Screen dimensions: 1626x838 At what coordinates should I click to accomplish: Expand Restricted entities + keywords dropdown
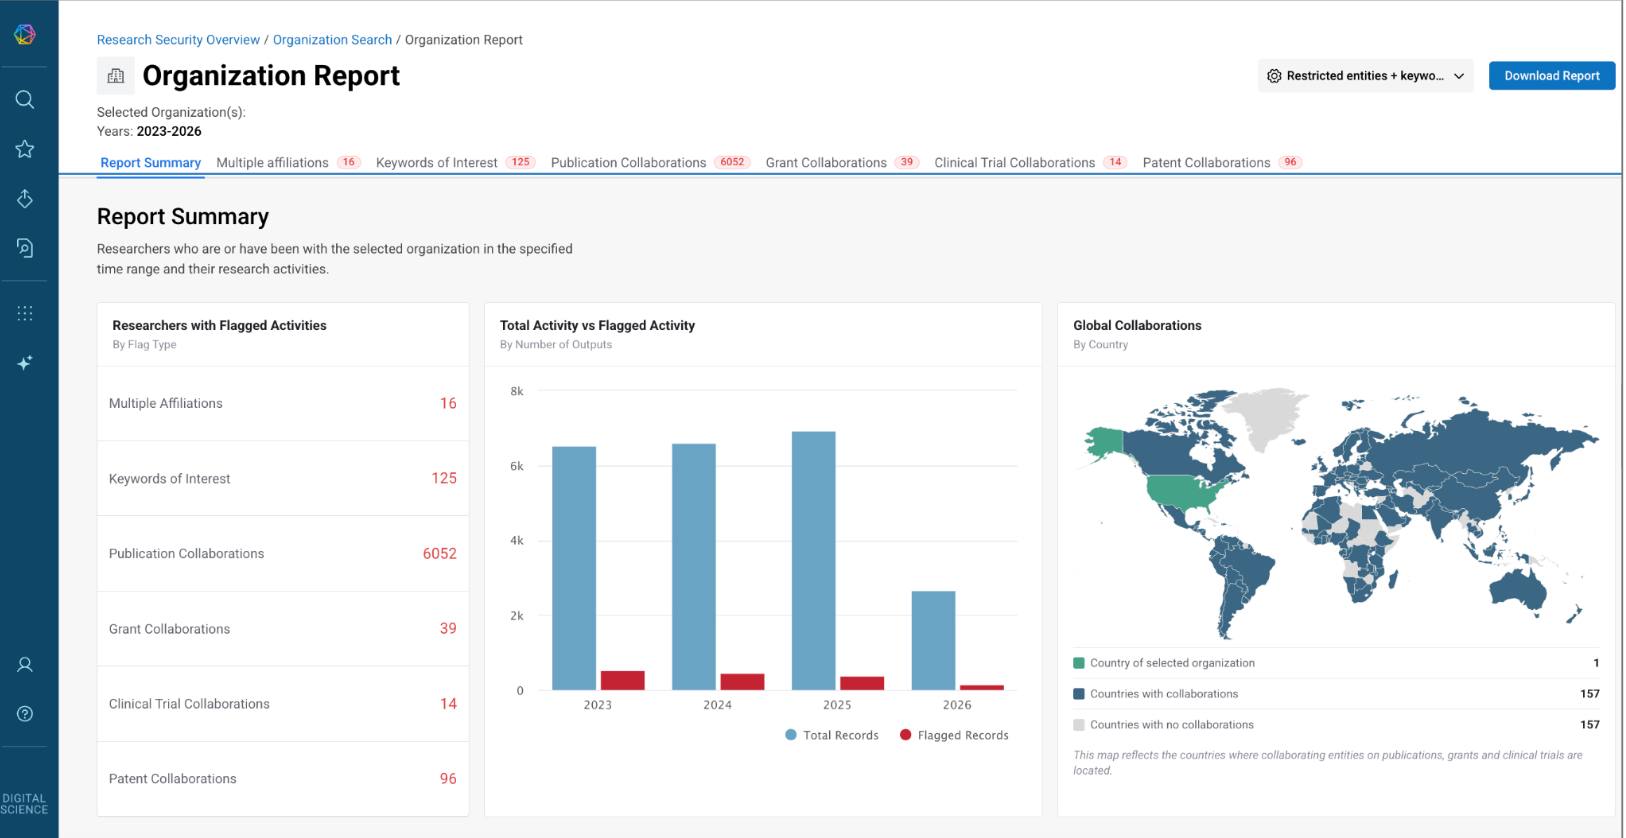pyautogui.click(x=1366, y=76)
